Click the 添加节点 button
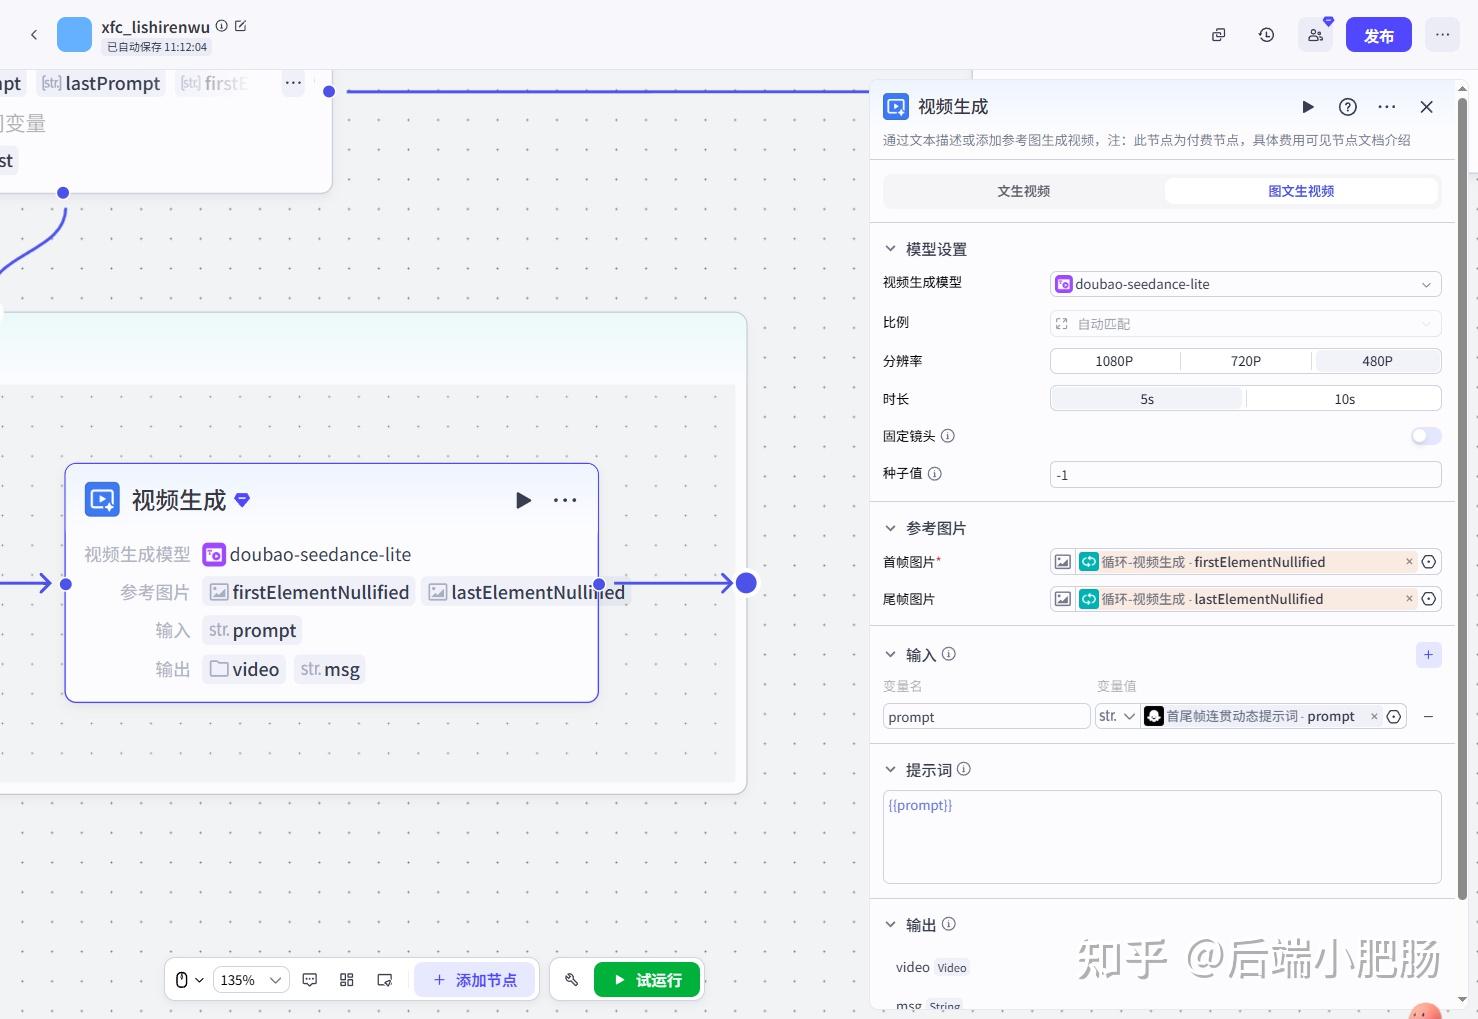This screenshot has width=1478, height=1019. pos(475,980)
